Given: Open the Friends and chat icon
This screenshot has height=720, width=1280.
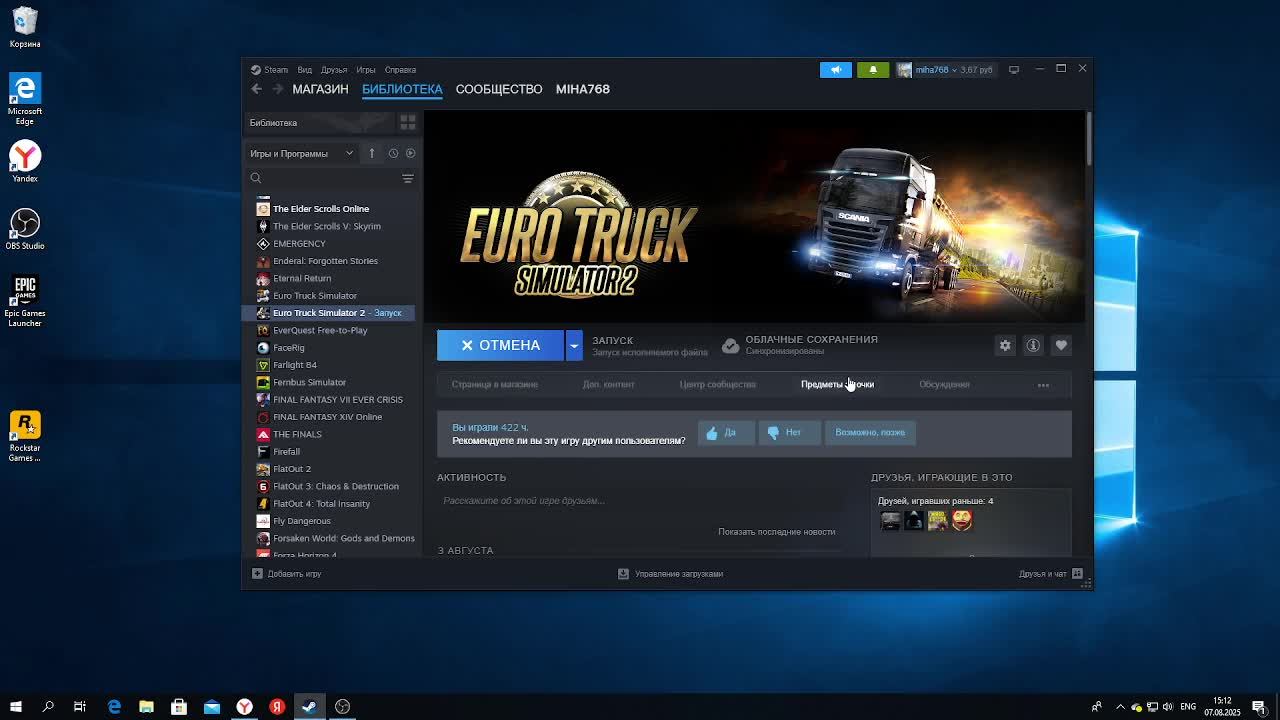Looking at the screenshot, I should click(1077, 574).
